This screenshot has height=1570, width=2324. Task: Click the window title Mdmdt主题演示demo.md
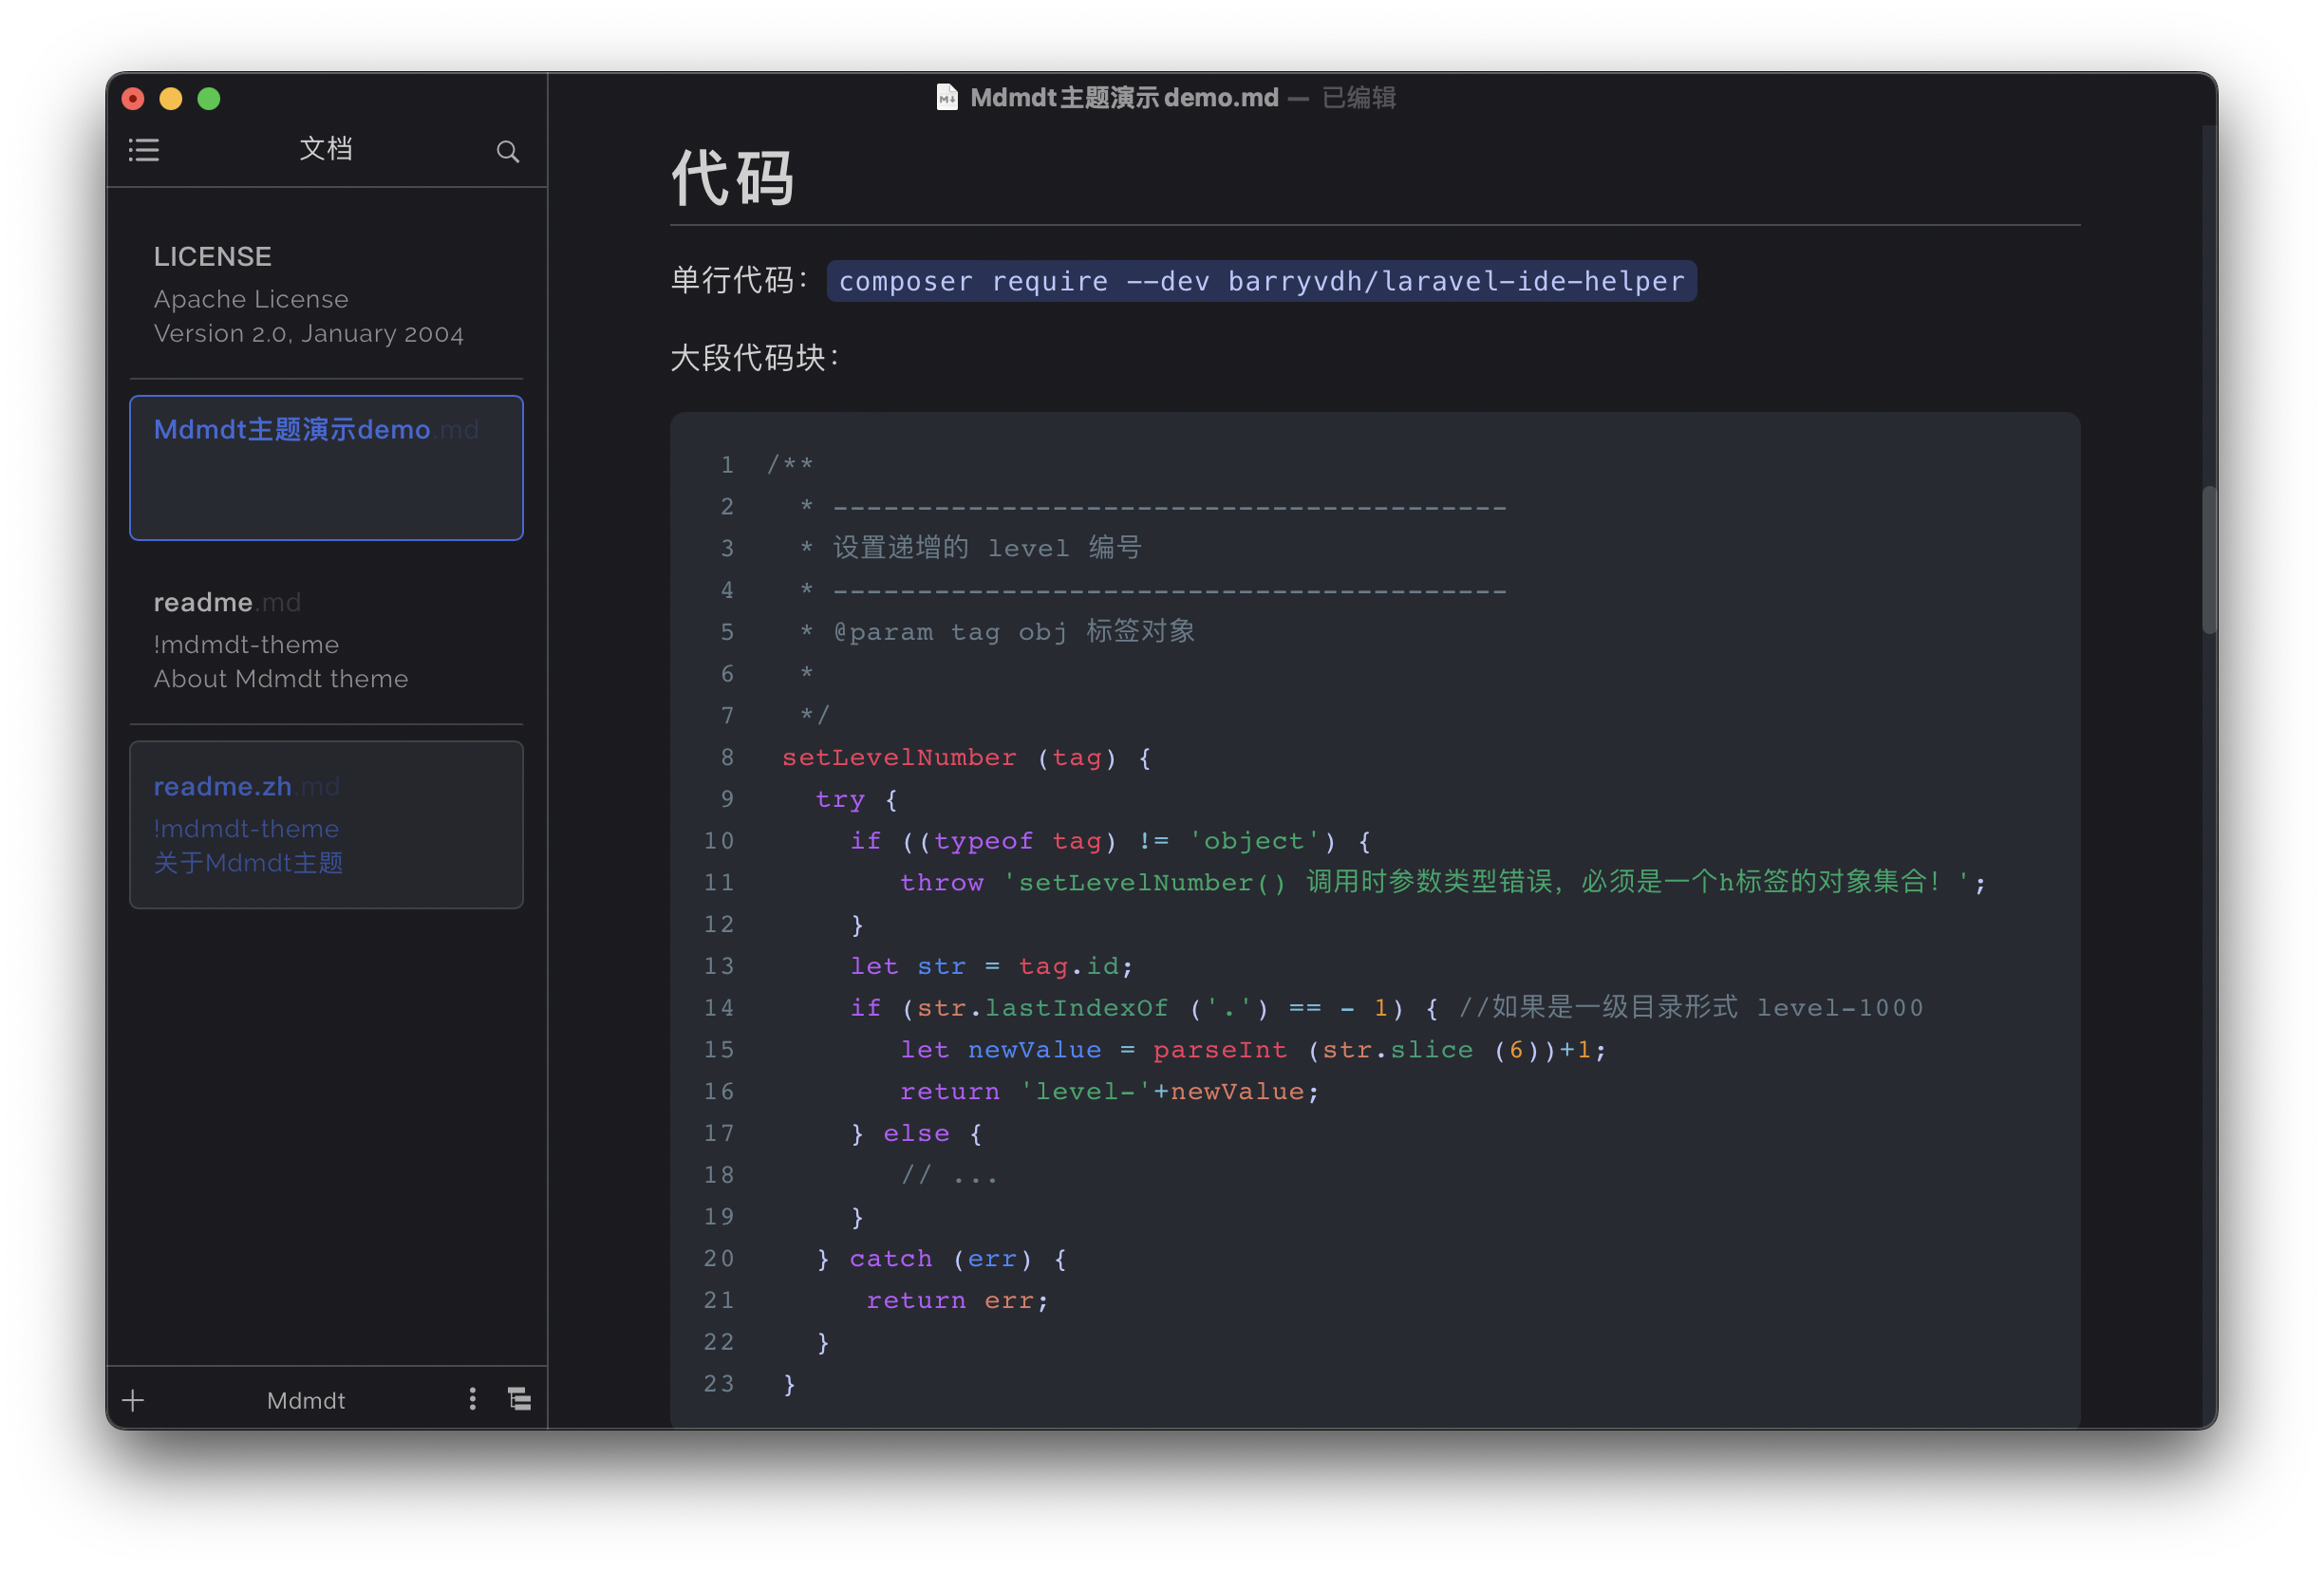tap(1124, 97)
